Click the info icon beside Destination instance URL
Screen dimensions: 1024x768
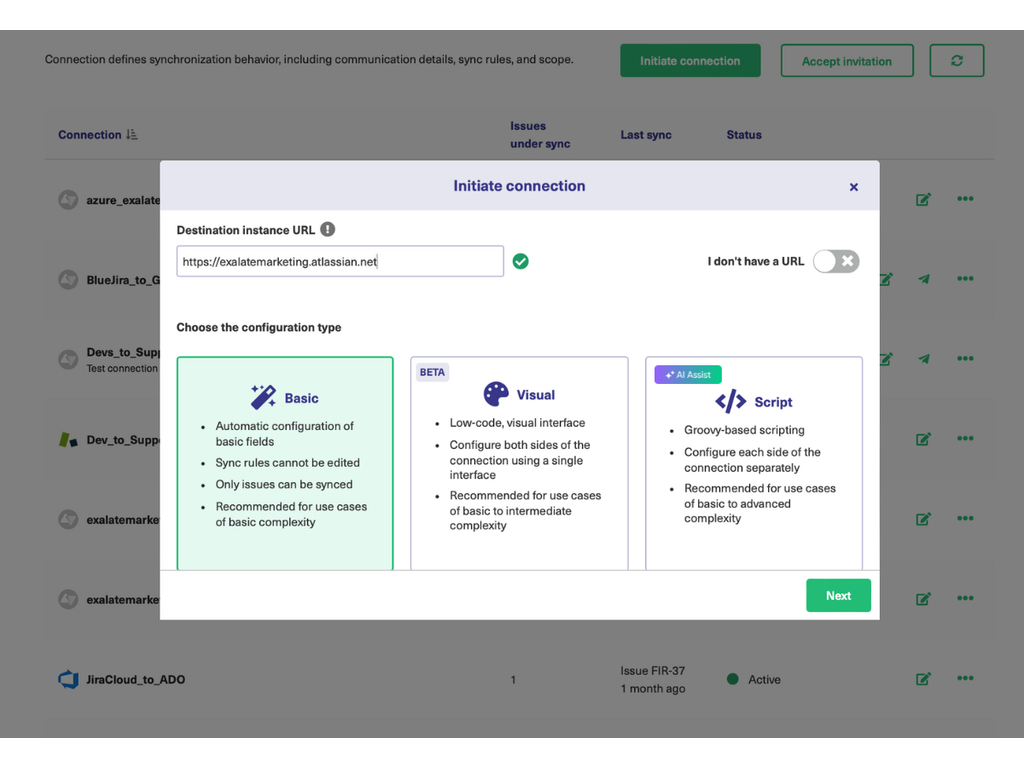point(328,230)
